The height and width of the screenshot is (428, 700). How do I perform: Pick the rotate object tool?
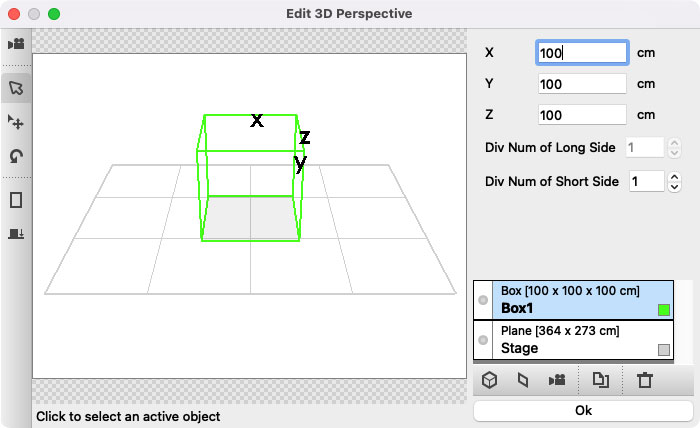coord(16,156)
